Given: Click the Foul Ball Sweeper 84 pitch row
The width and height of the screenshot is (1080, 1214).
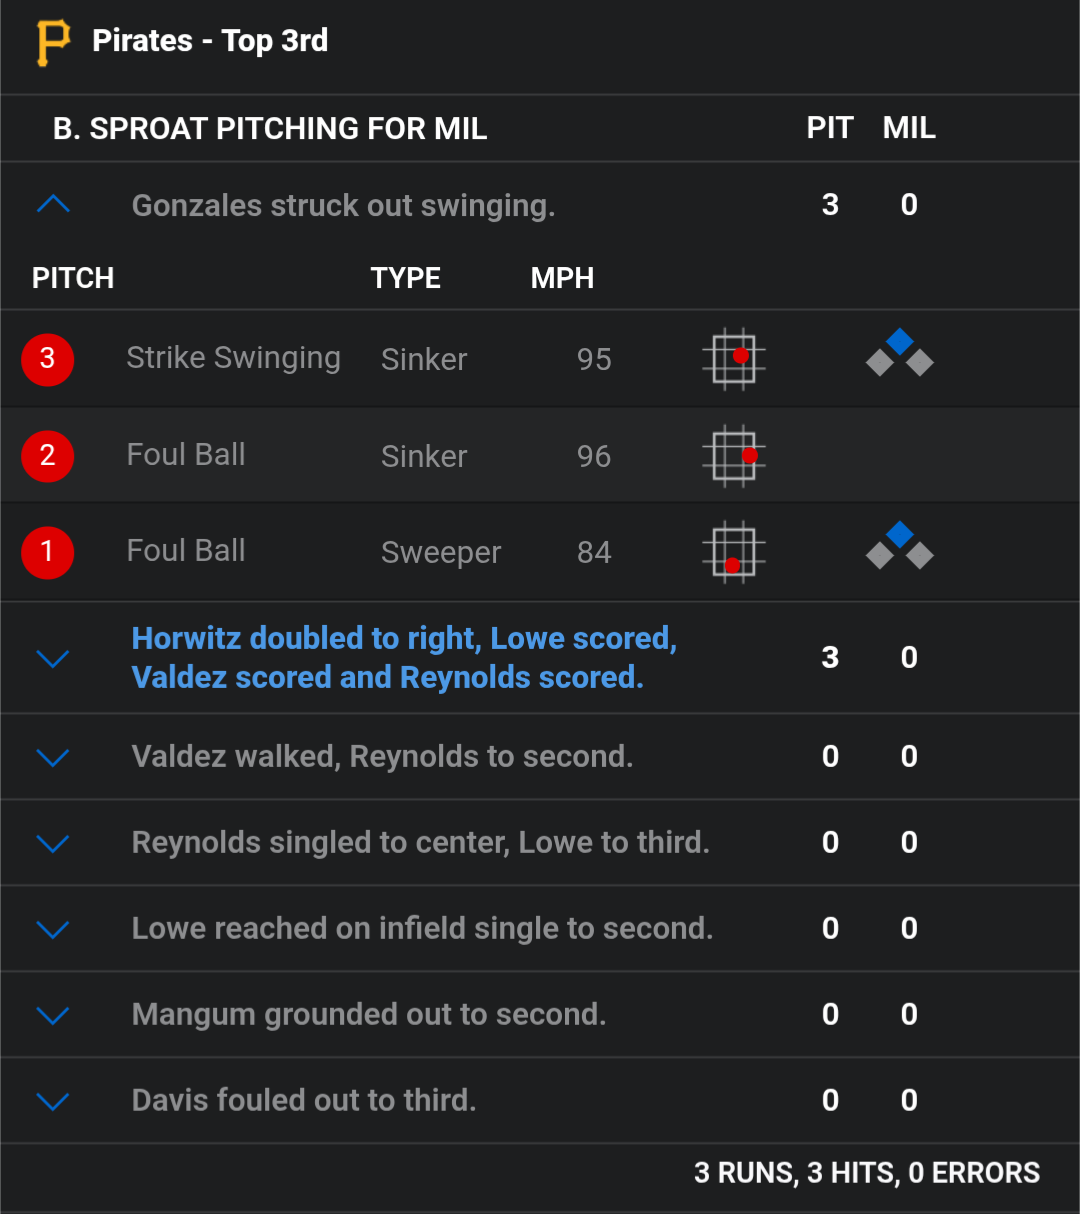Looking at the screenshot, I should click(x=540, y=552).
